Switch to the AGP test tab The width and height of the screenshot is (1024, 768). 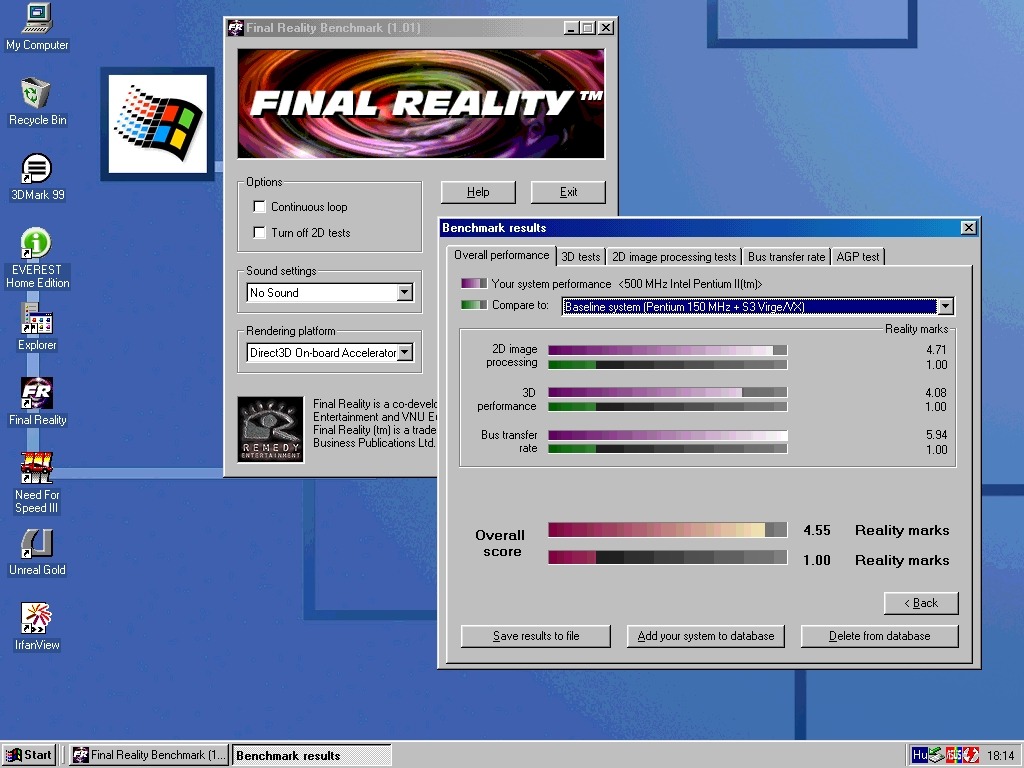857,257
